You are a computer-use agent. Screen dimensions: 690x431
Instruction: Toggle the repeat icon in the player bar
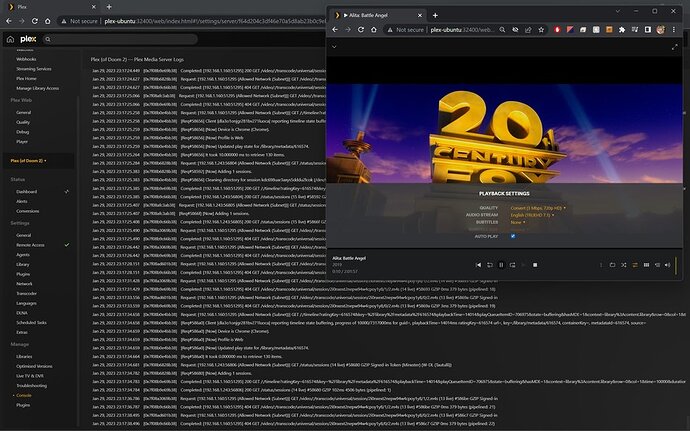pyautogui.click(x=612, y=265)
